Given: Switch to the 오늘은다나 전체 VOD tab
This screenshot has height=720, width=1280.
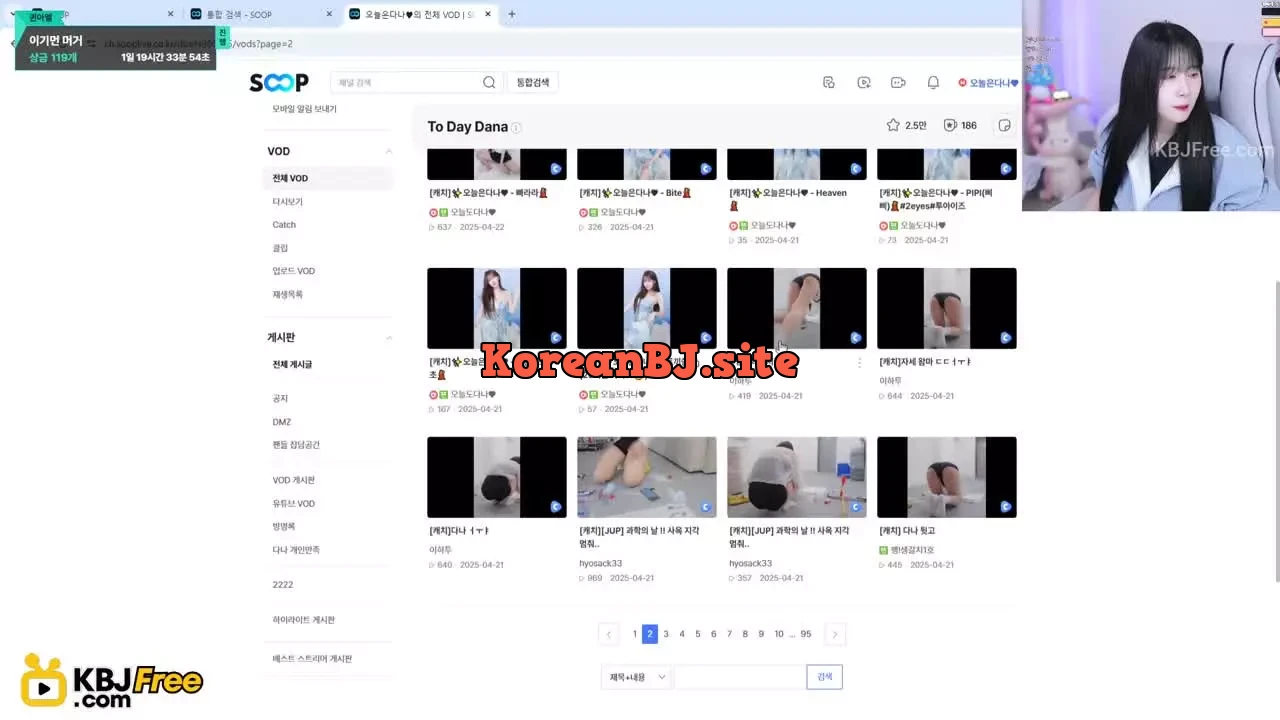Looking at the screenshot, I should click(x=420, y=14).
